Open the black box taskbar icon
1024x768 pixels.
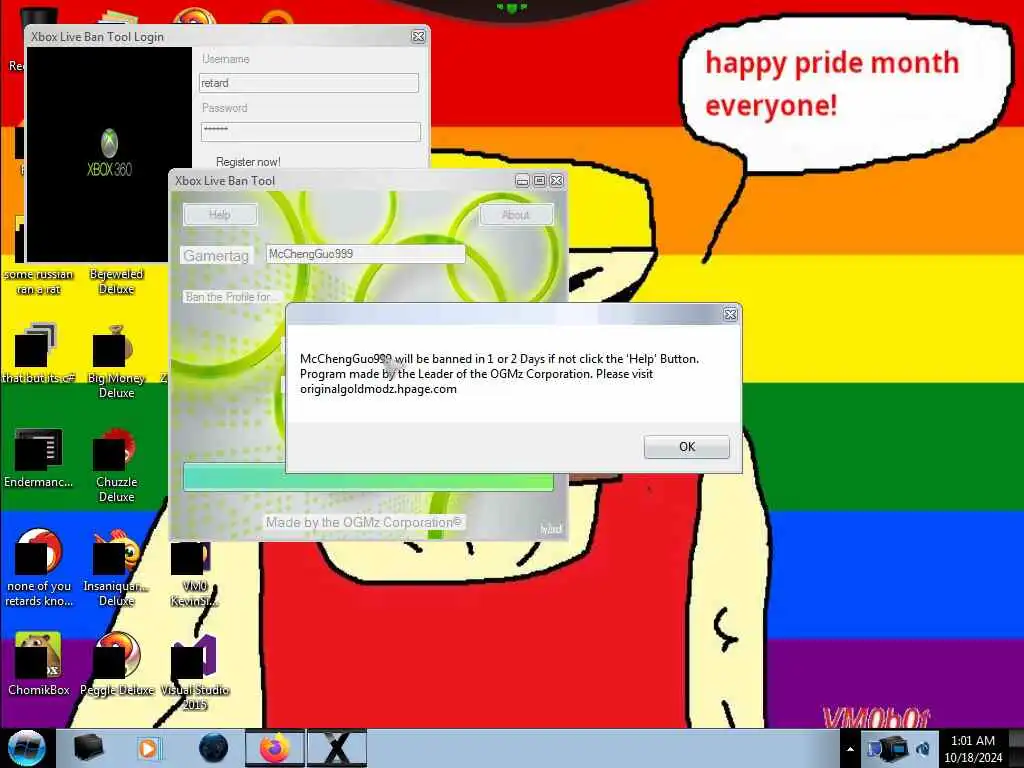pos(88,748)
